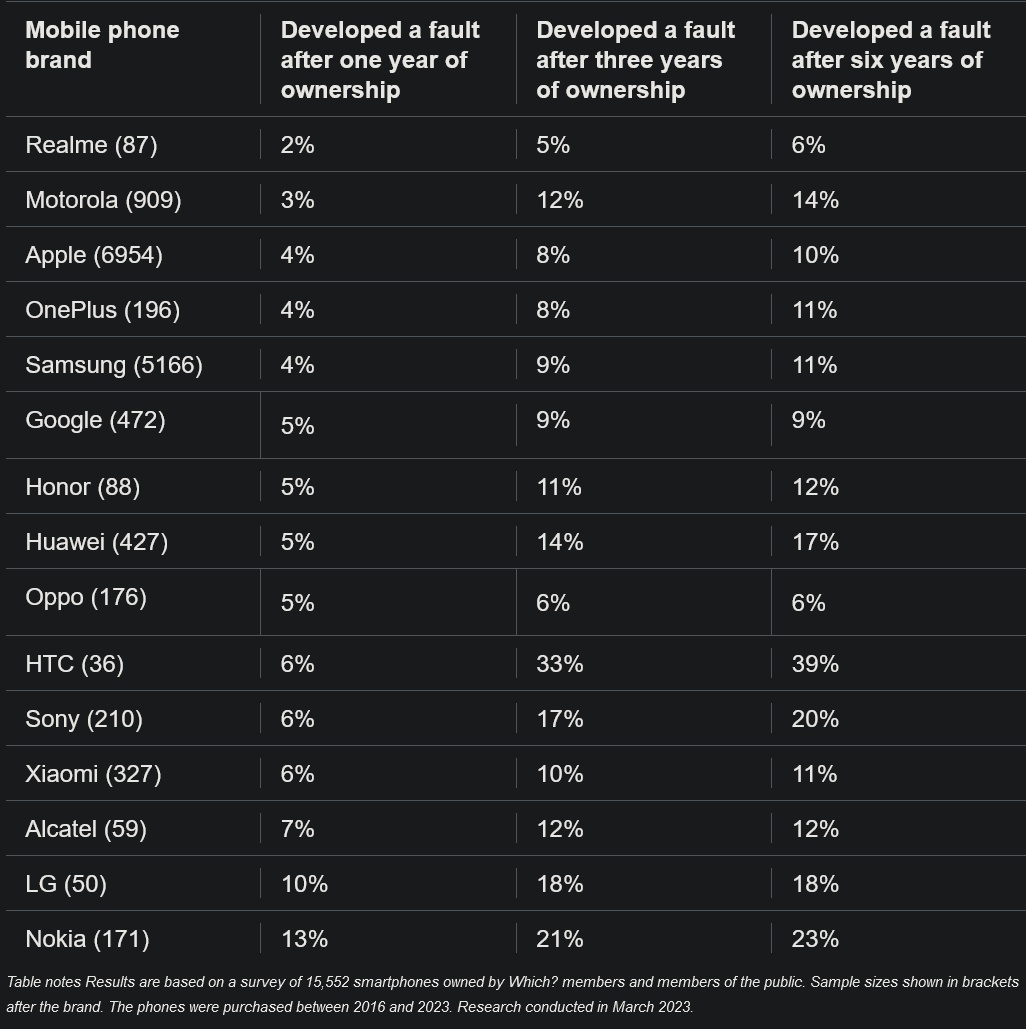Image resolution: width=1026 pixels, height=1029 pixels.
Task: Click Nokia's 23% six-year fault value
Action: (815, 939)
